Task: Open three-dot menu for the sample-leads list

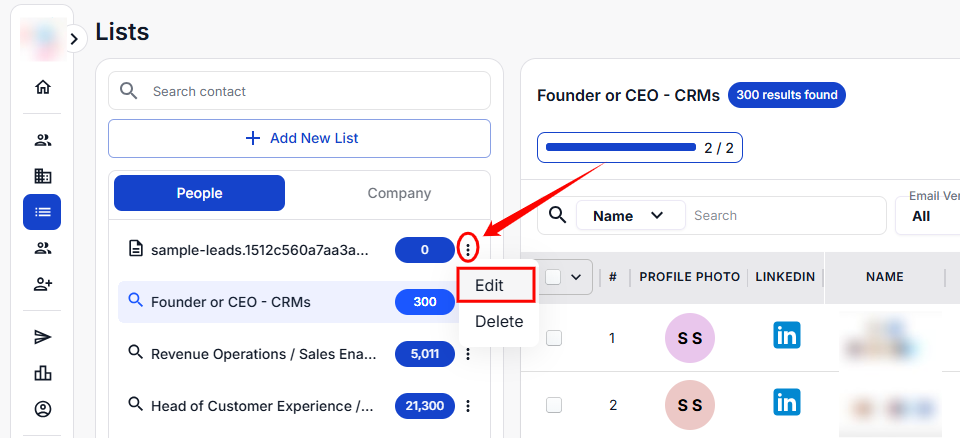Action: tap(468, 249)
